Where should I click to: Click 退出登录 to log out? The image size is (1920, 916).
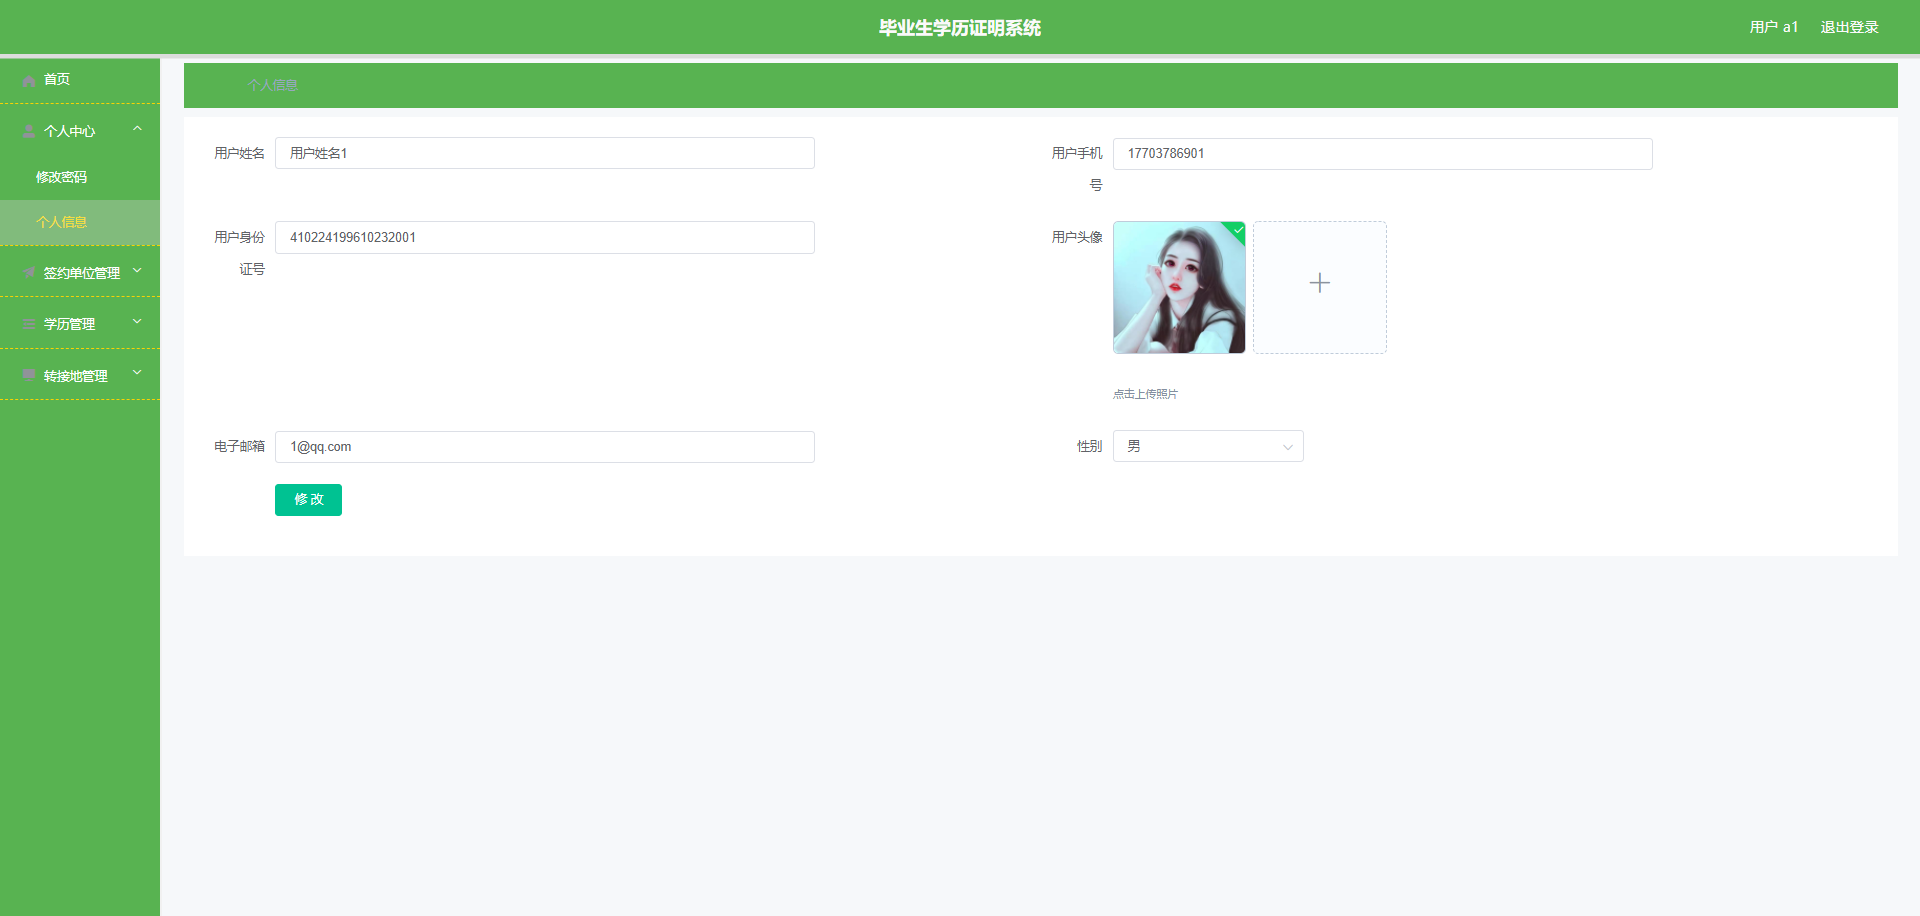(x=1849, y=27)
